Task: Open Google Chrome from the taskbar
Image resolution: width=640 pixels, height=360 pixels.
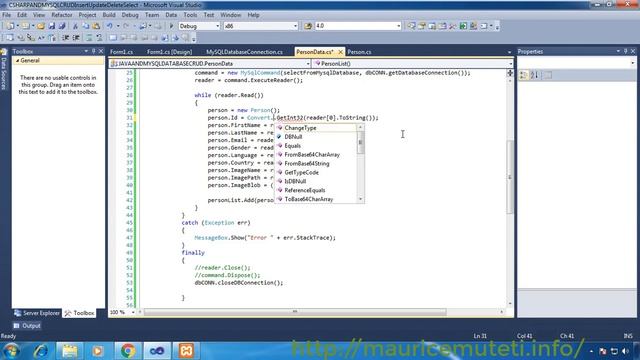Action: [128, 351]
